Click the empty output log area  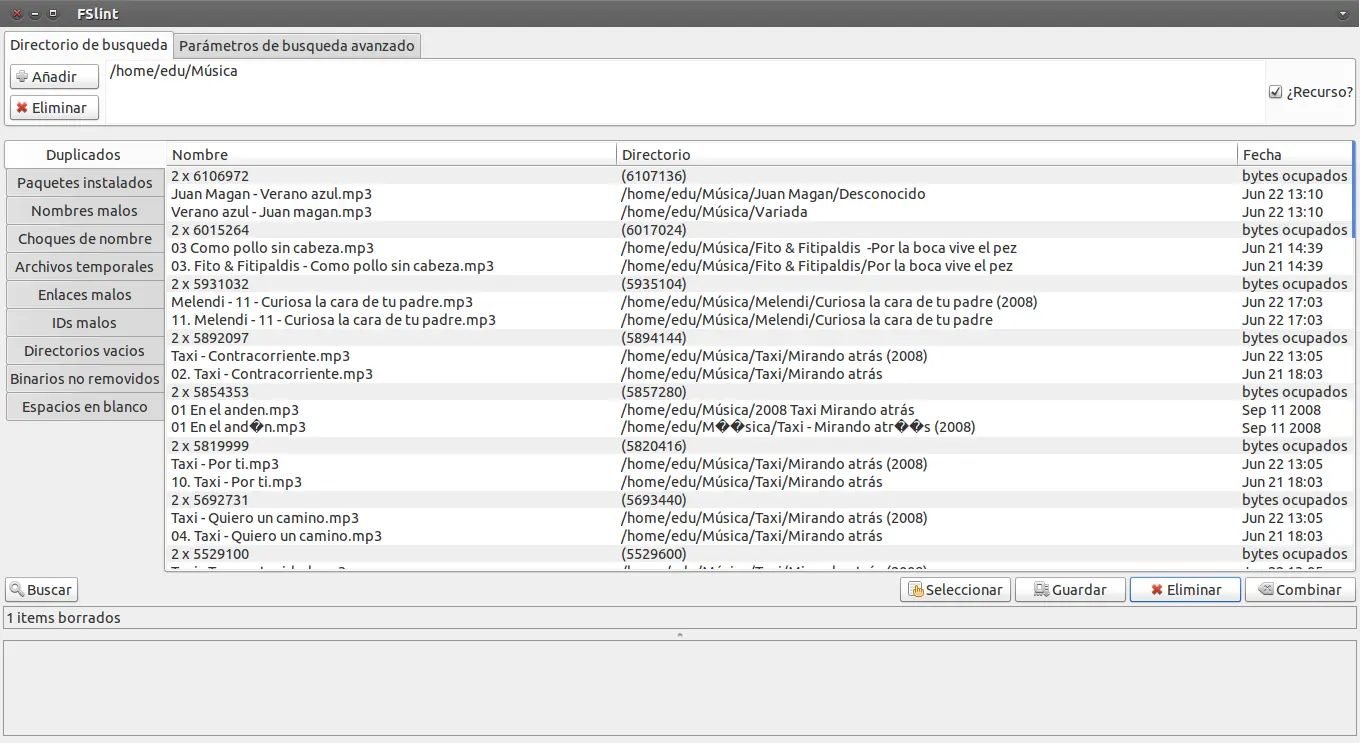click(x=680, y=689)
